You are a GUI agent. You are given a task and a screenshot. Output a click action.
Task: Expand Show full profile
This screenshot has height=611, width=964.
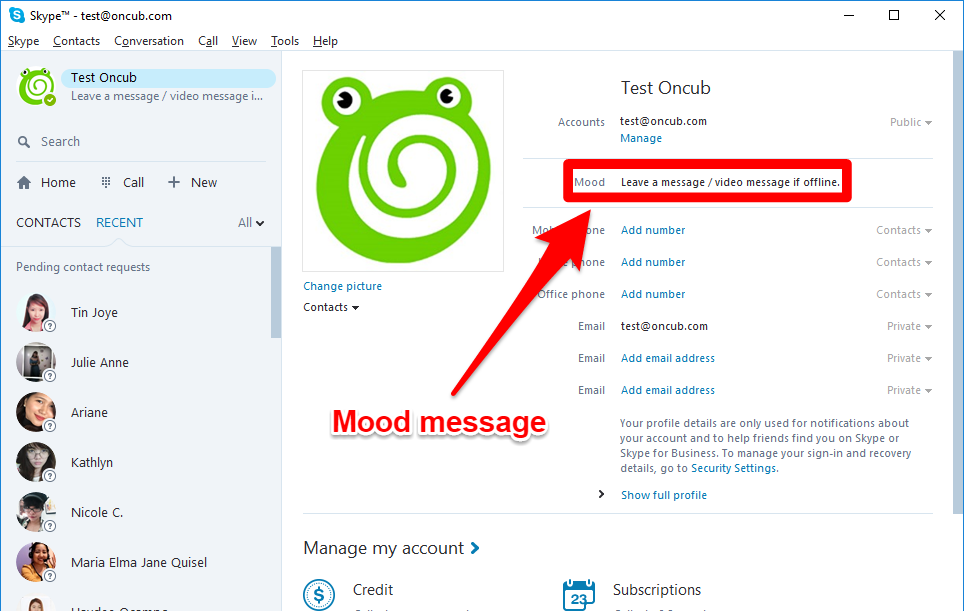click(x=663, y=494)
